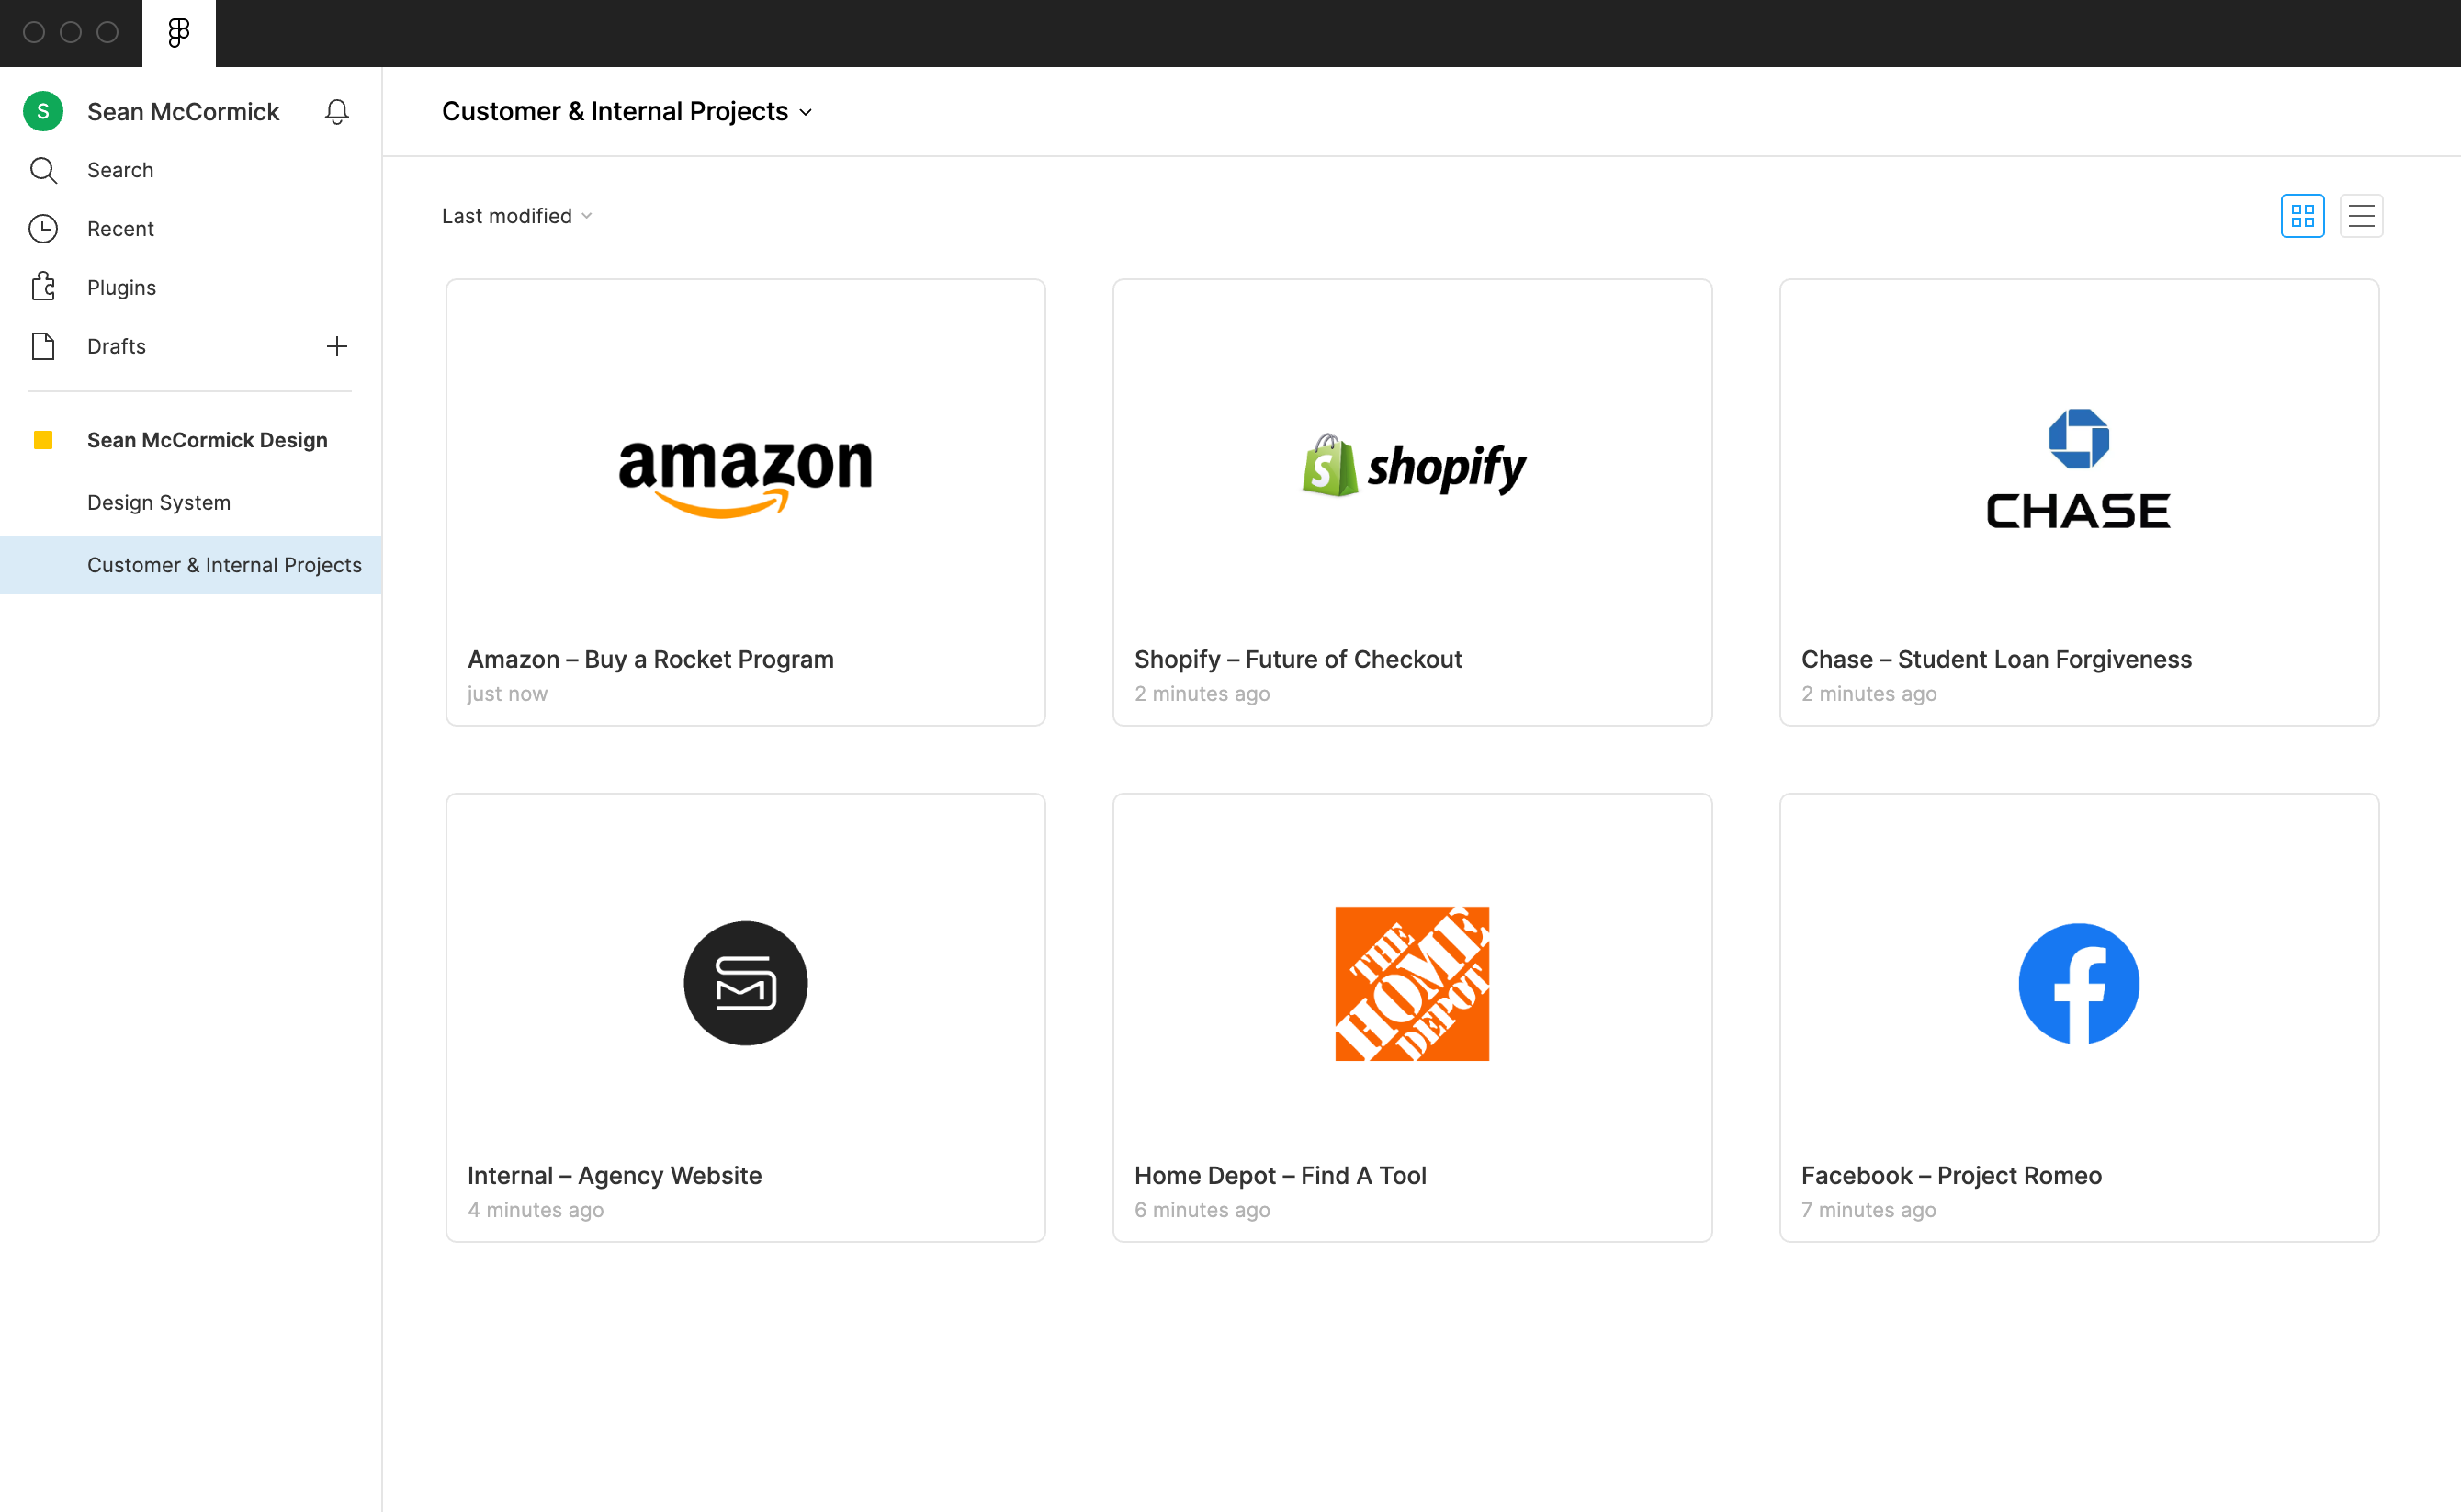Switch to grid view
The width and height of the screenshot is (2461, 1512).
2302,216
